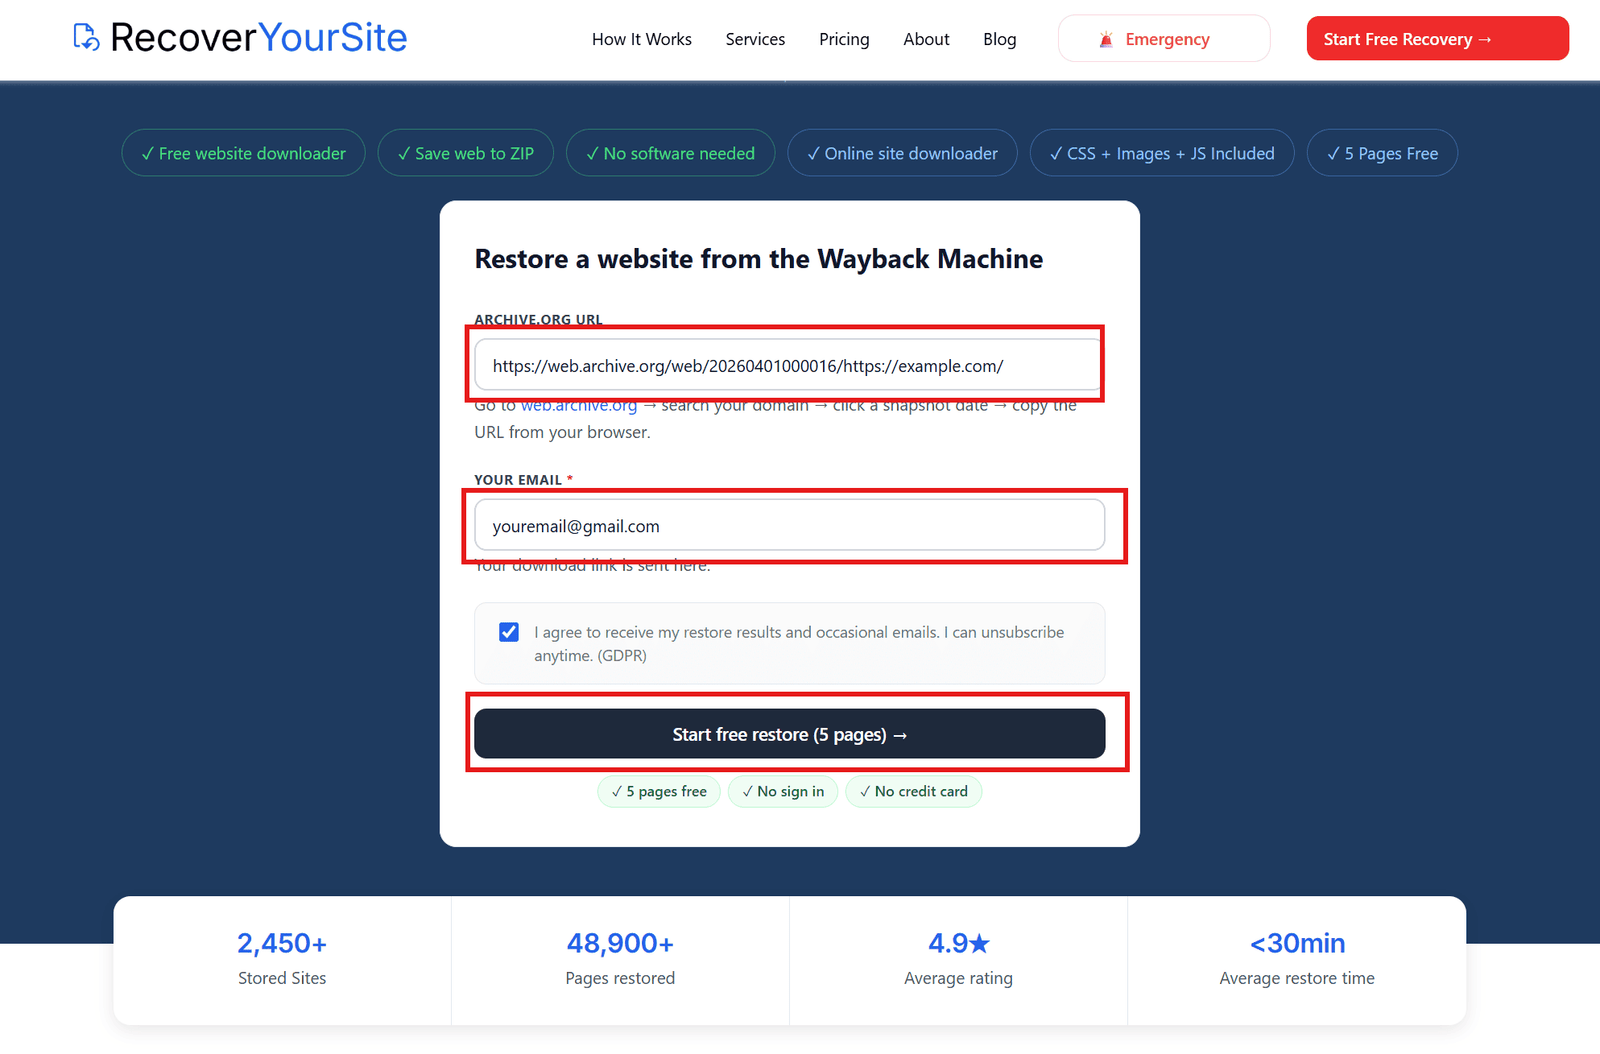Select the Online site downloader pill

pyautogui.click(x=902, y=153)
